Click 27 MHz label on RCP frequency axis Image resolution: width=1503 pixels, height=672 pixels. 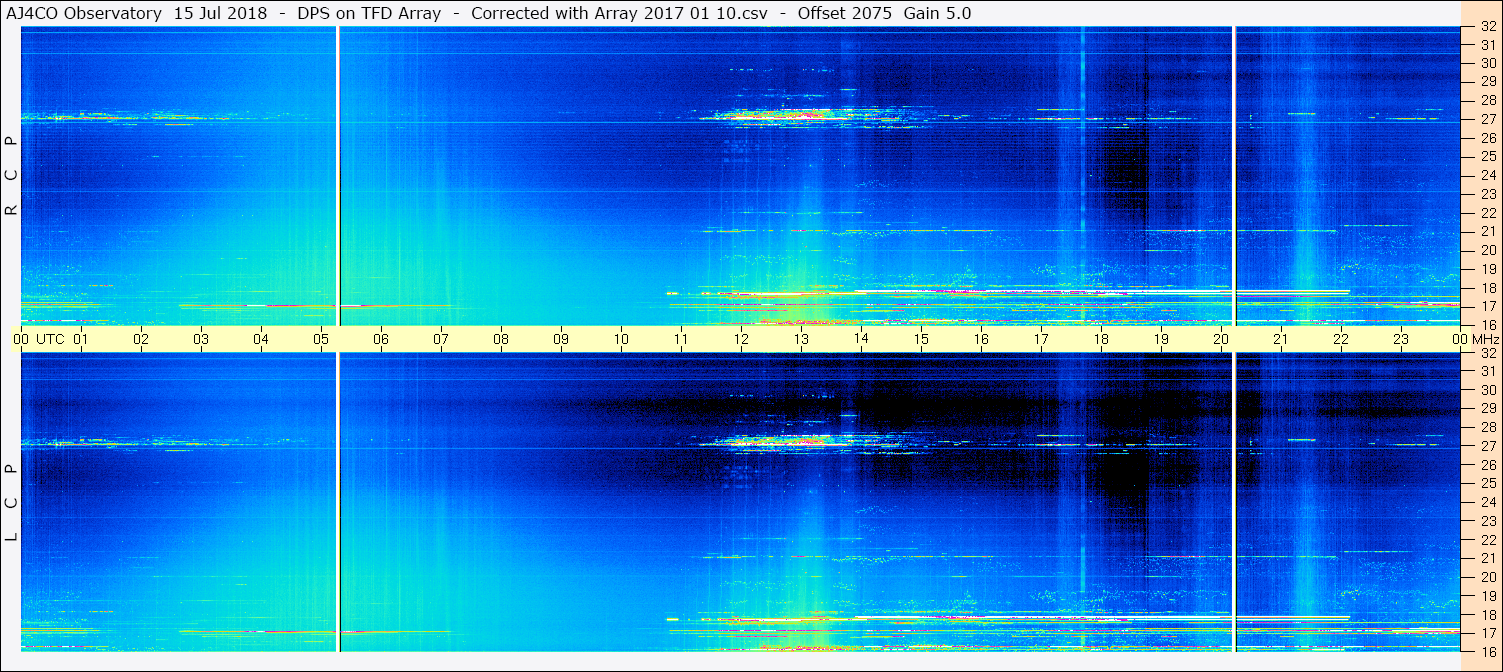pos(1488,119)
